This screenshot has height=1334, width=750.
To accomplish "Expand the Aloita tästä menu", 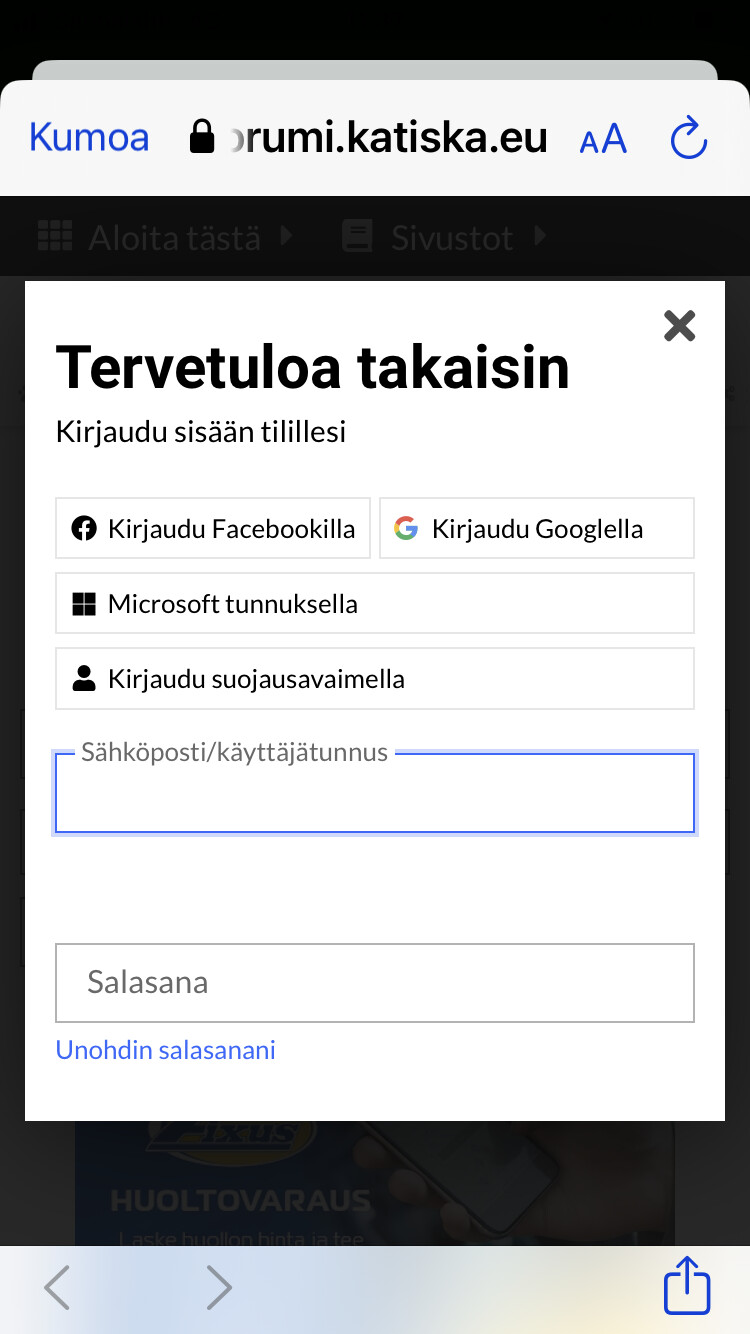I will [x=165, y=237].
